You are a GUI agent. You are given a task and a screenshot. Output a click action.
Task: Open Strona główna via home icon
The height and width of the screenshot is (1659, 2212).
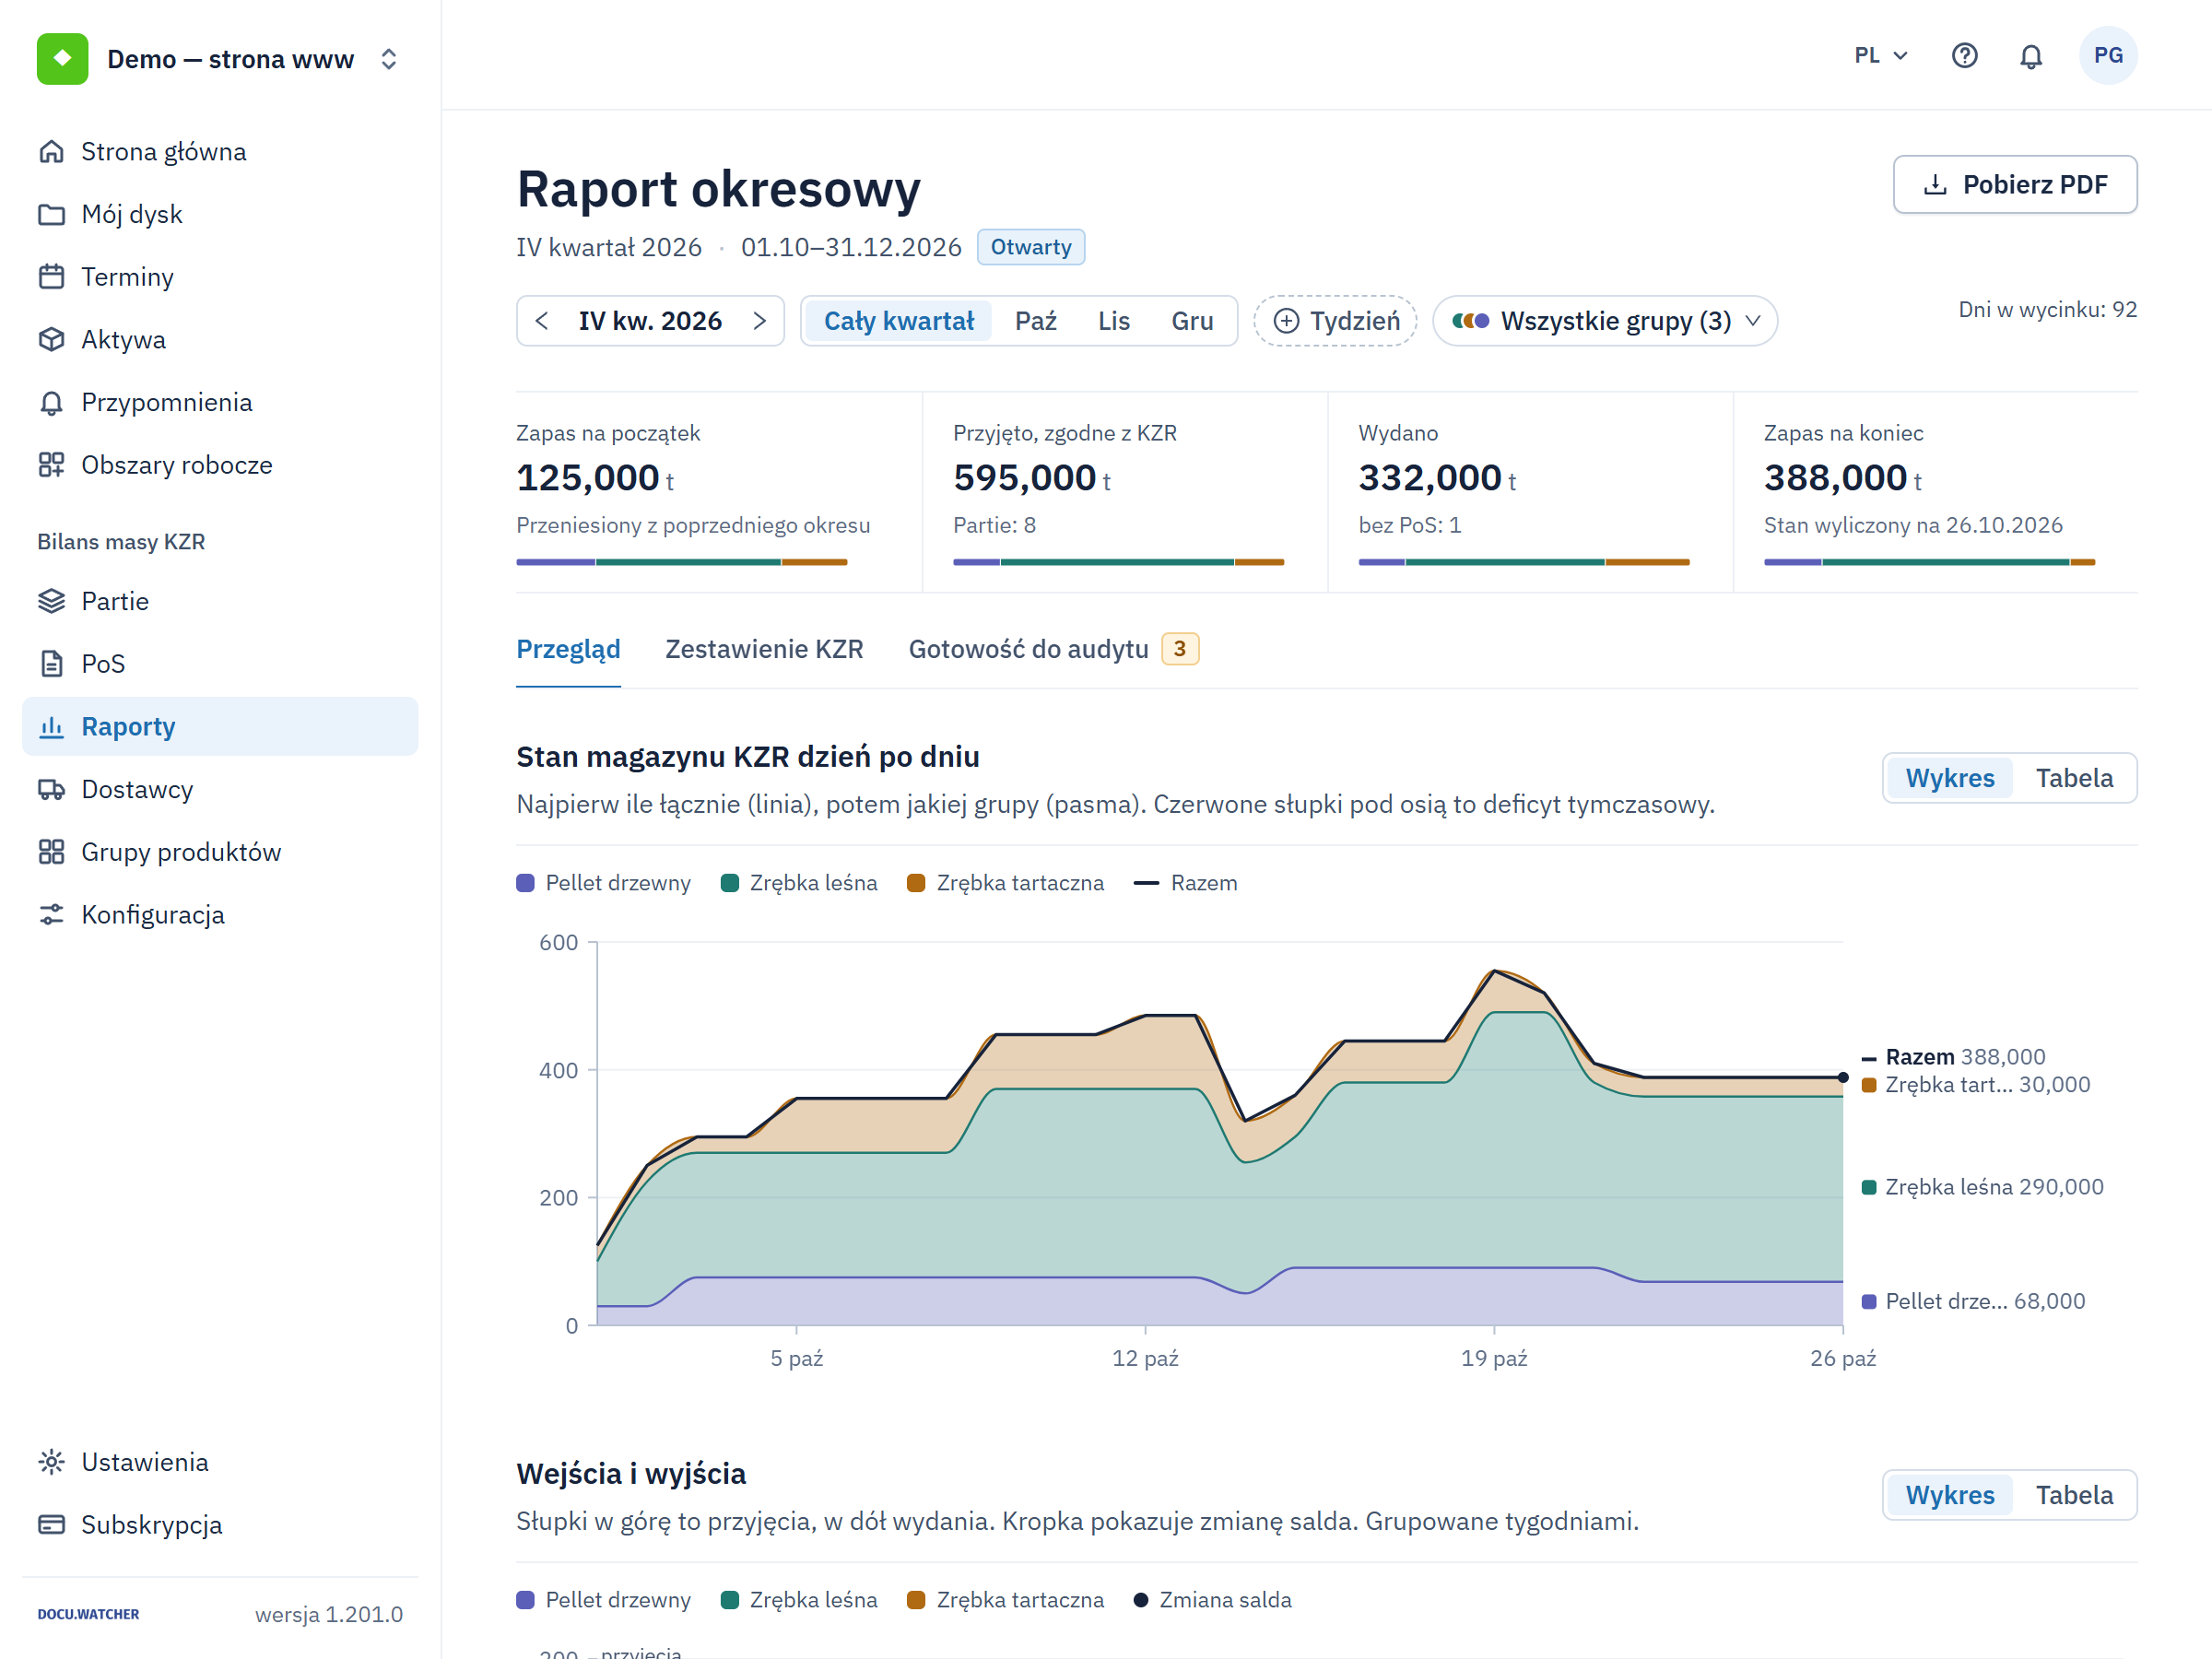[52, 152]
